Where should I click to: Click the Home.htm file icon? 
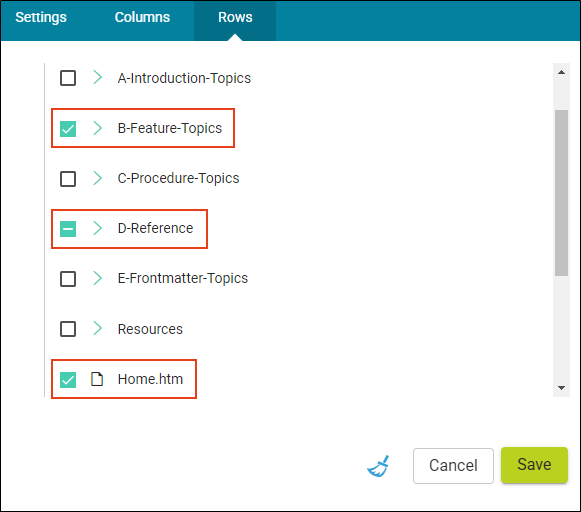click(x=97, y=379)
